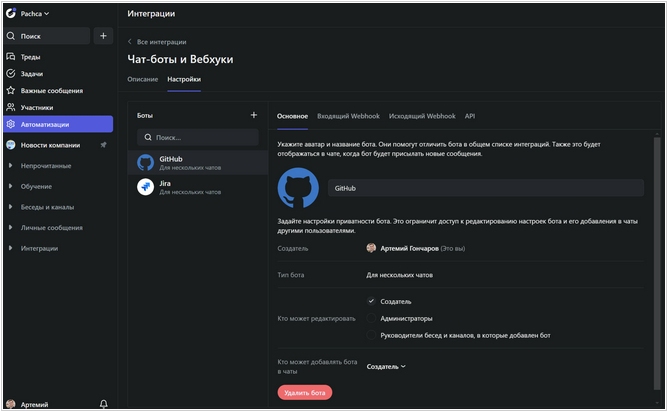667x411 pixels.
Task: Click the notification bell icon
Action: (x=104, y=404)
